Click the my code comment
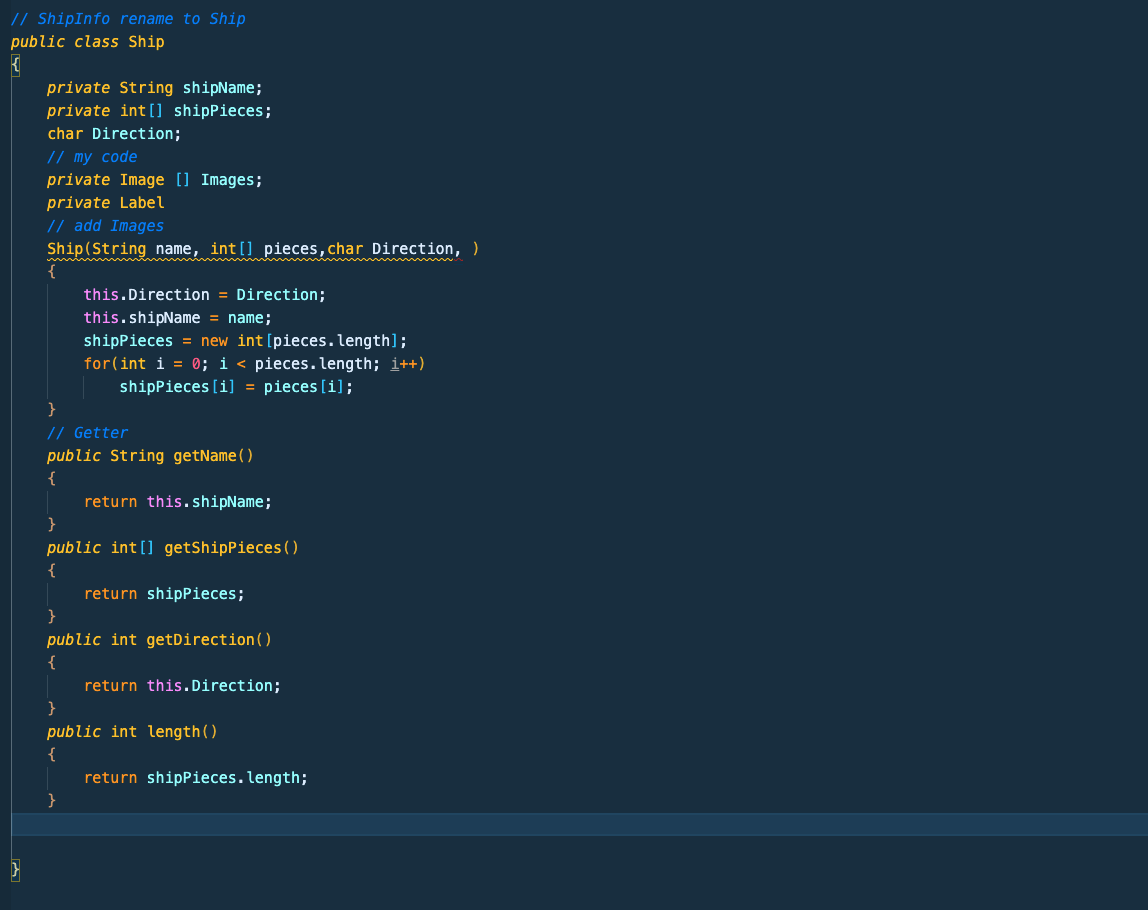 coord(92,156)
